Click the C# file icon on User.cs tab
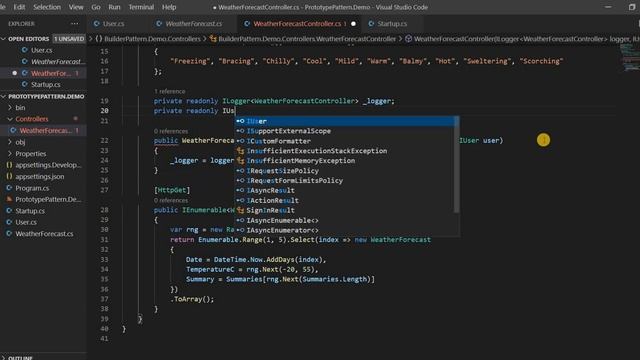640x360 pixels. point(96,24)
